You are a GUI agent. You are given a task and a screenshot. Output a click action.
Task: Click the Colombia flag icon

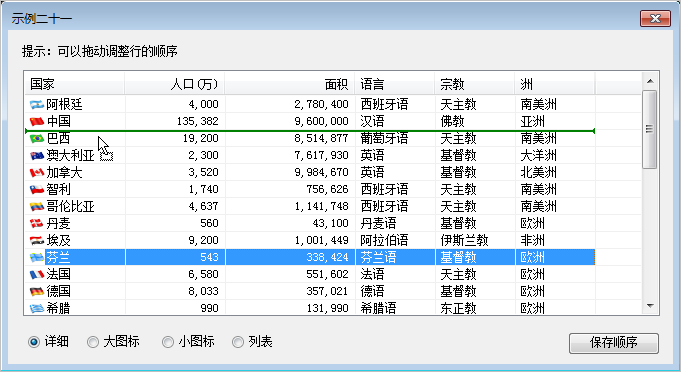[x=37, y=207]
